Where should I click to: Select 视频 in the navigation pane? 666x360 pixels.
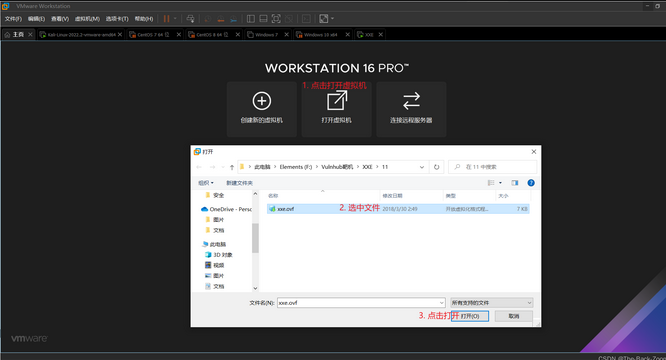pyautogui.click(x=214, y=265)
